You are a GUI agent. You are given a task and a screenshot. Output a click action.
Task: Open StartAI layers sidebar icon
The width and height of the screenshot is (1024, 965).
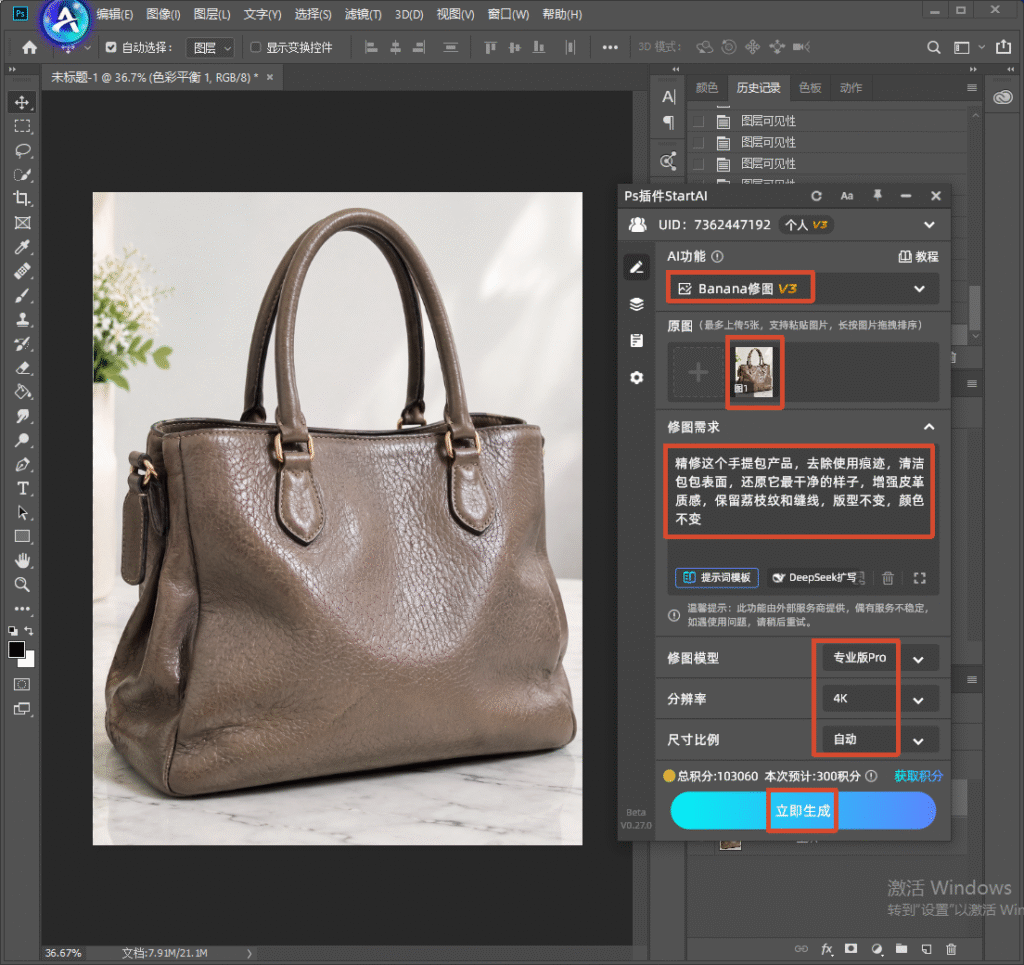coord(637,304)
